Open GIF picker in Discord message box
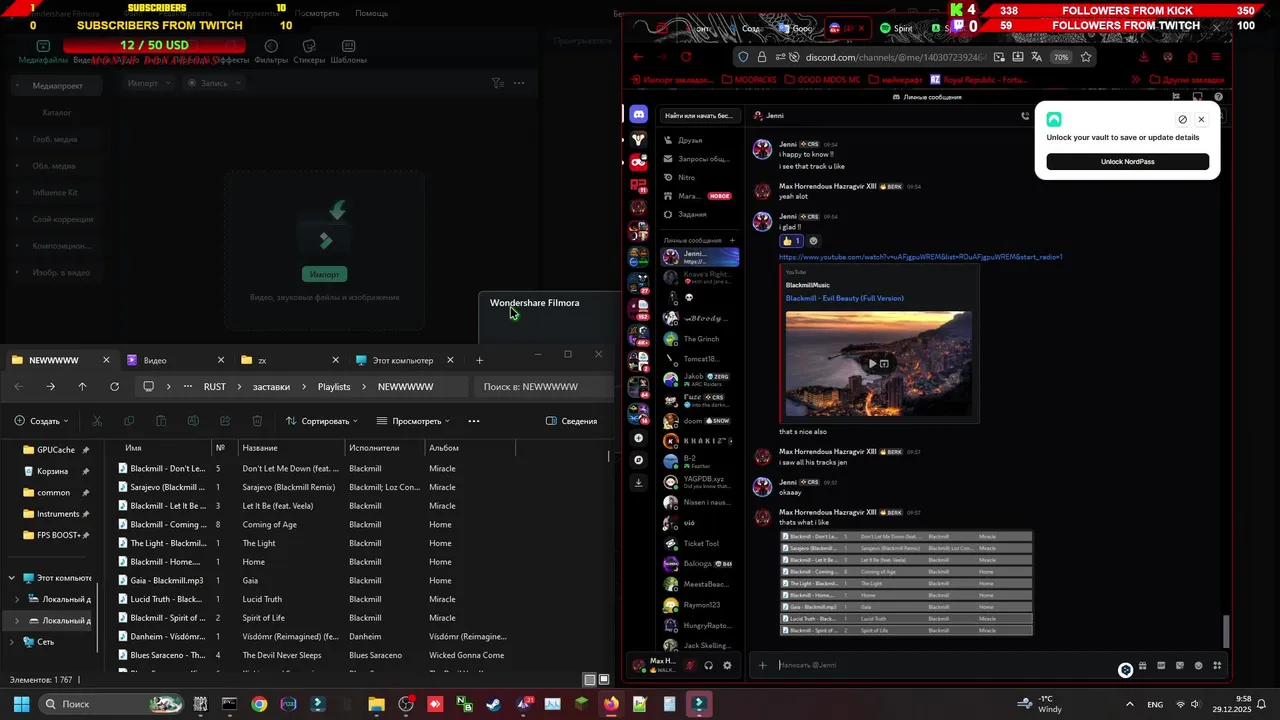Screen dimensions: 1280x720 [1161, 666]
